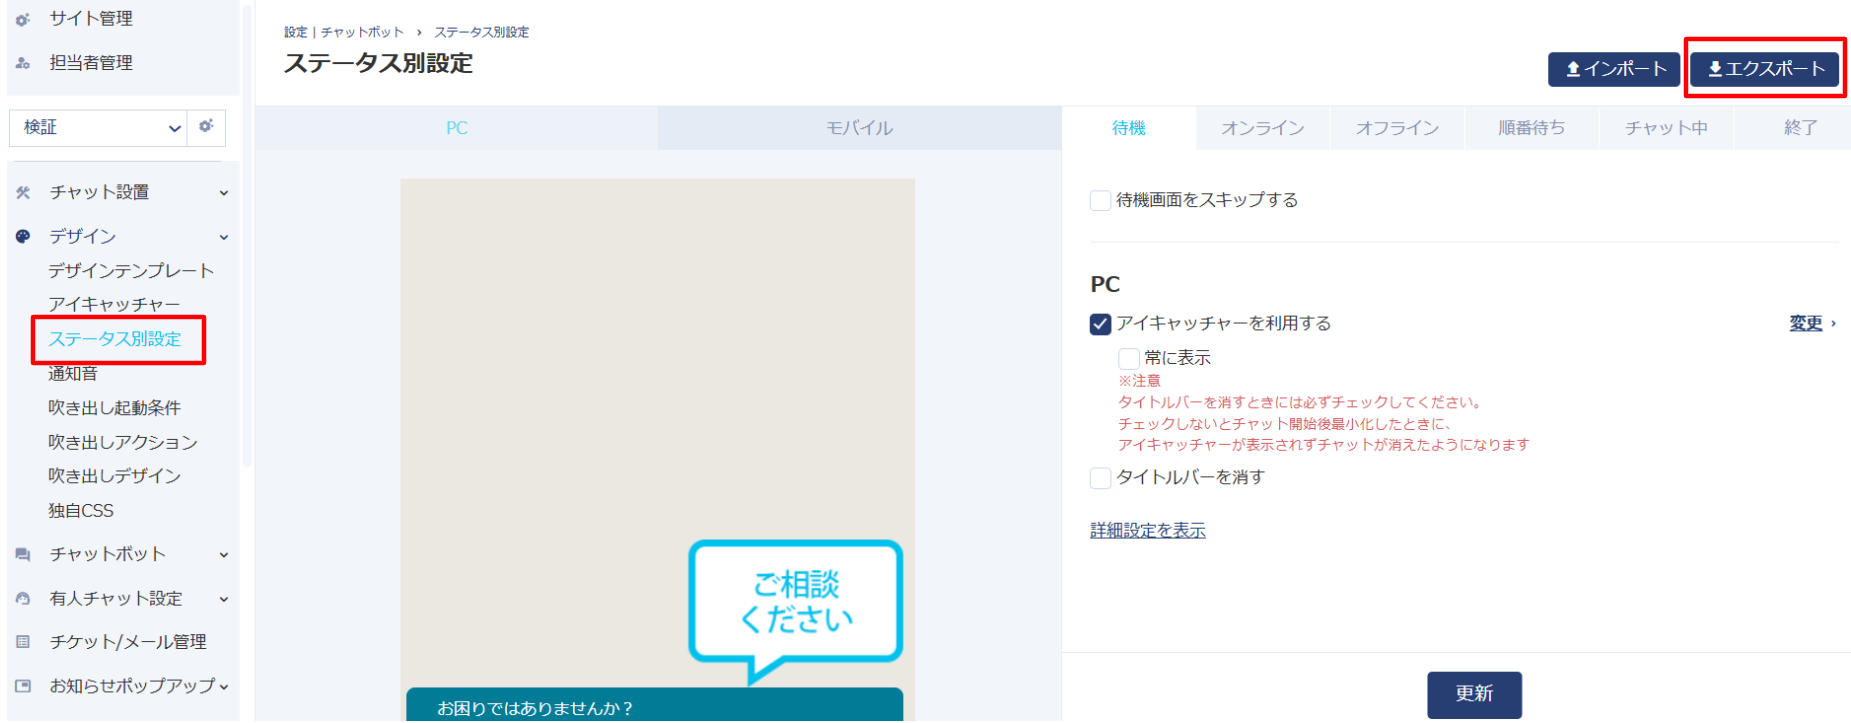1851x723 pixels.
Task: Expand the お知らせポップアップ chevron
Action: (x=224, y=686)
